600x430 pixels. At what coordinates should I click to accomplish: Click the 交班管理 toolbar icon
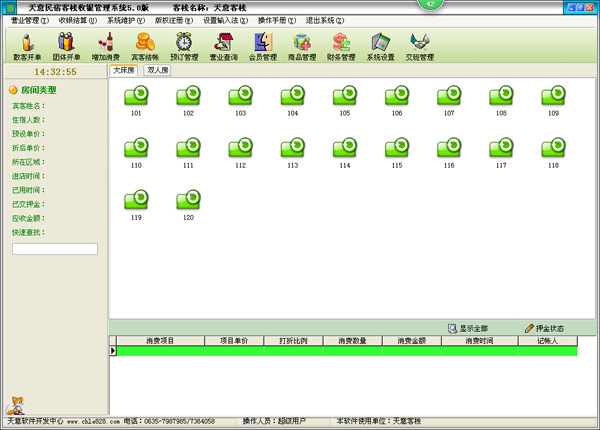point(420,46)
